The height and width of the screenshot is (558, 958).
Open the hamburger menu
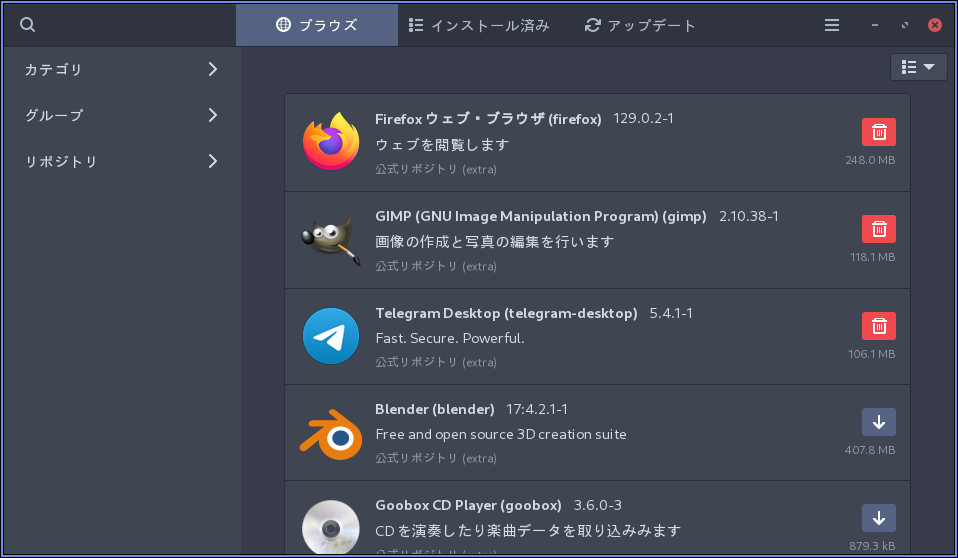[832, 25]
